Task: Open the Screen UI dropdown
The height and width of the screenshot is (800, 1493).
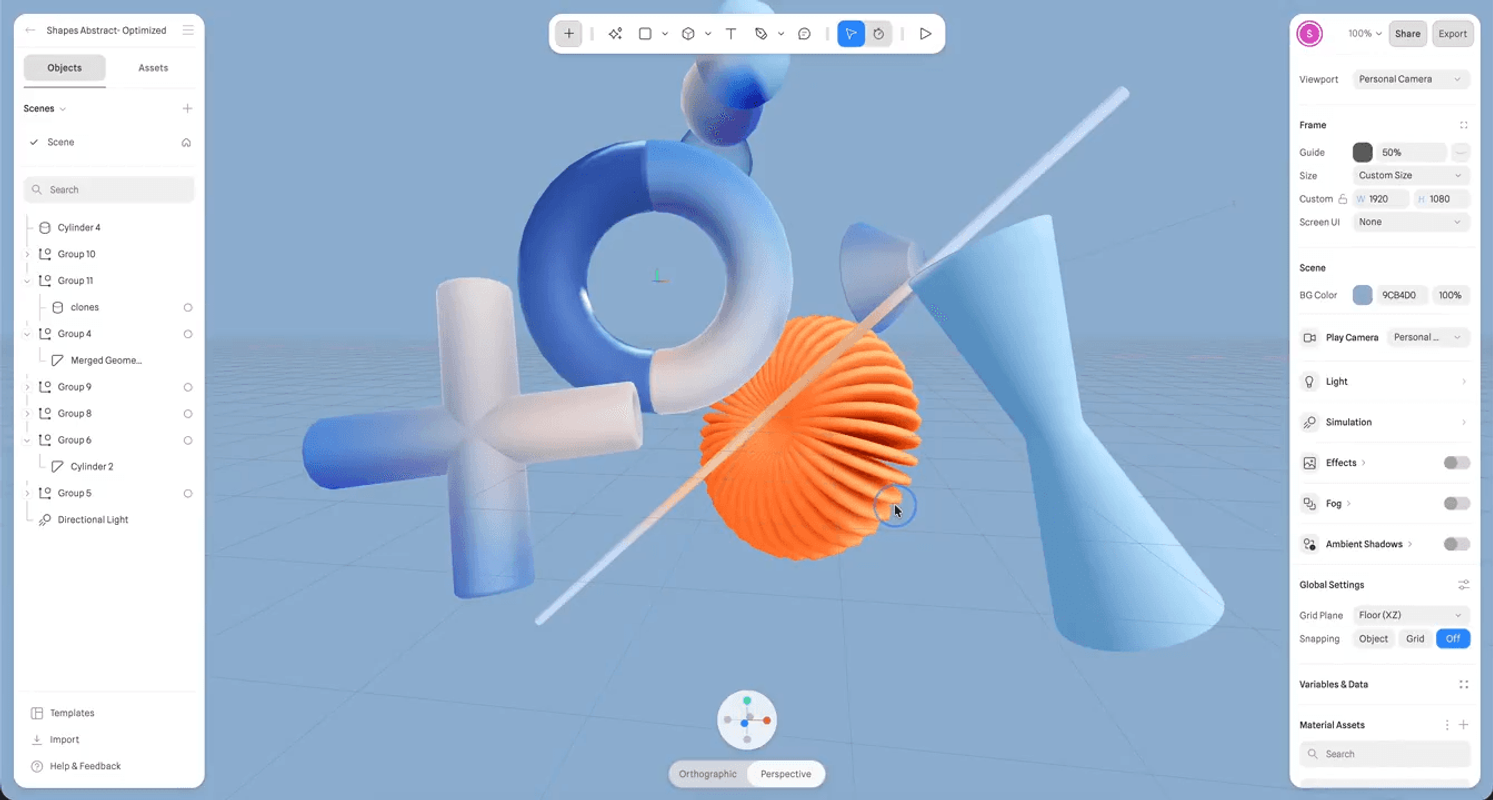Action: click(1411, 222)
